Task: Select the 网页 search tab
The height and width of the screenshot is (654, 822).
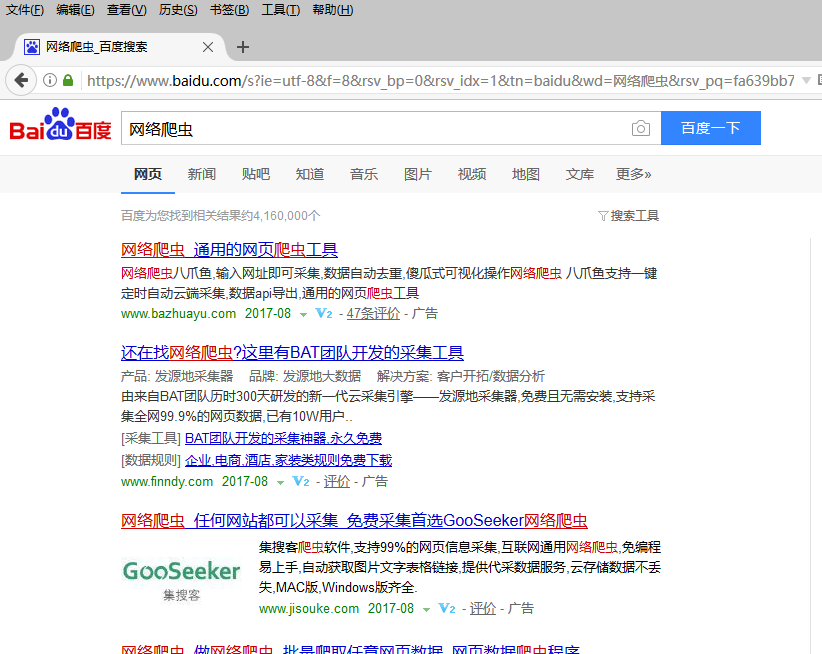Action: coord(148,174)
